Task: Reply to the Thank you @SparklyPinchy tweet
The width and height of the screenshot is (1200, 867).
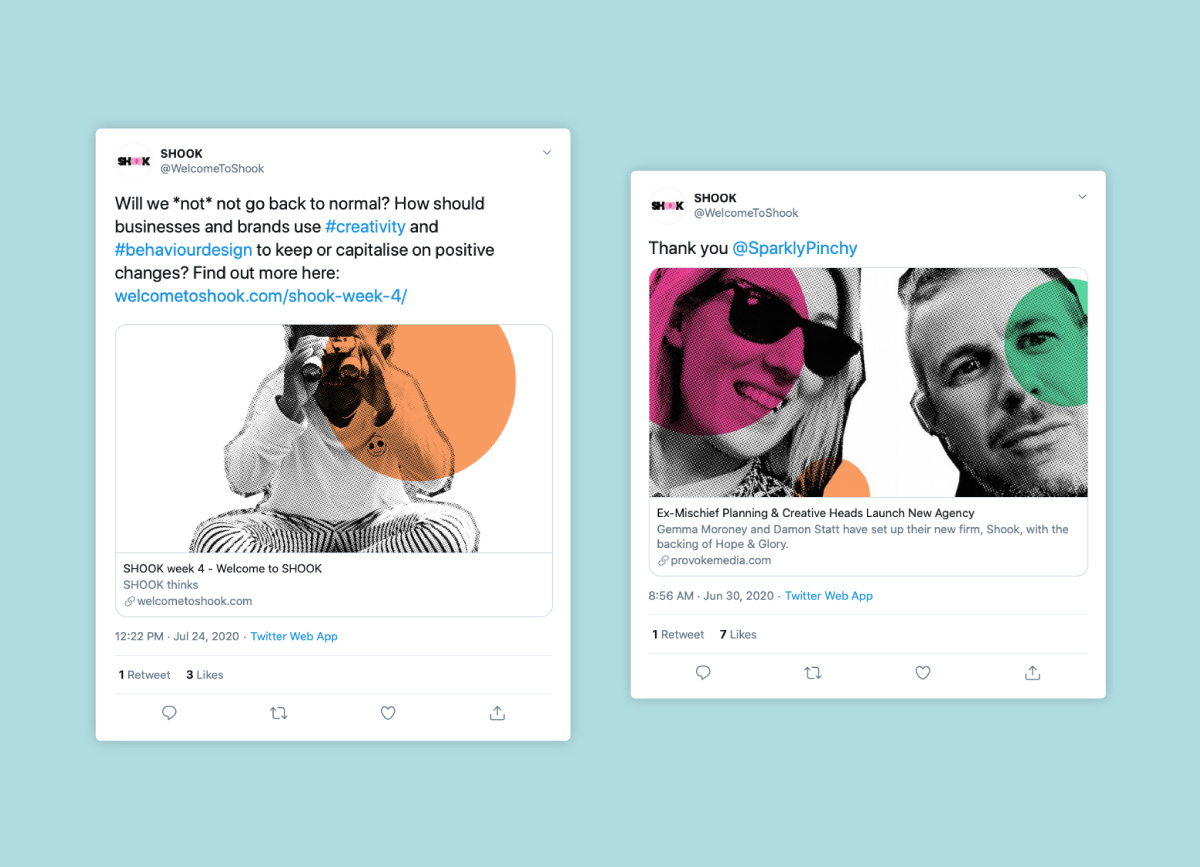Action: click(x=703, y=673)
